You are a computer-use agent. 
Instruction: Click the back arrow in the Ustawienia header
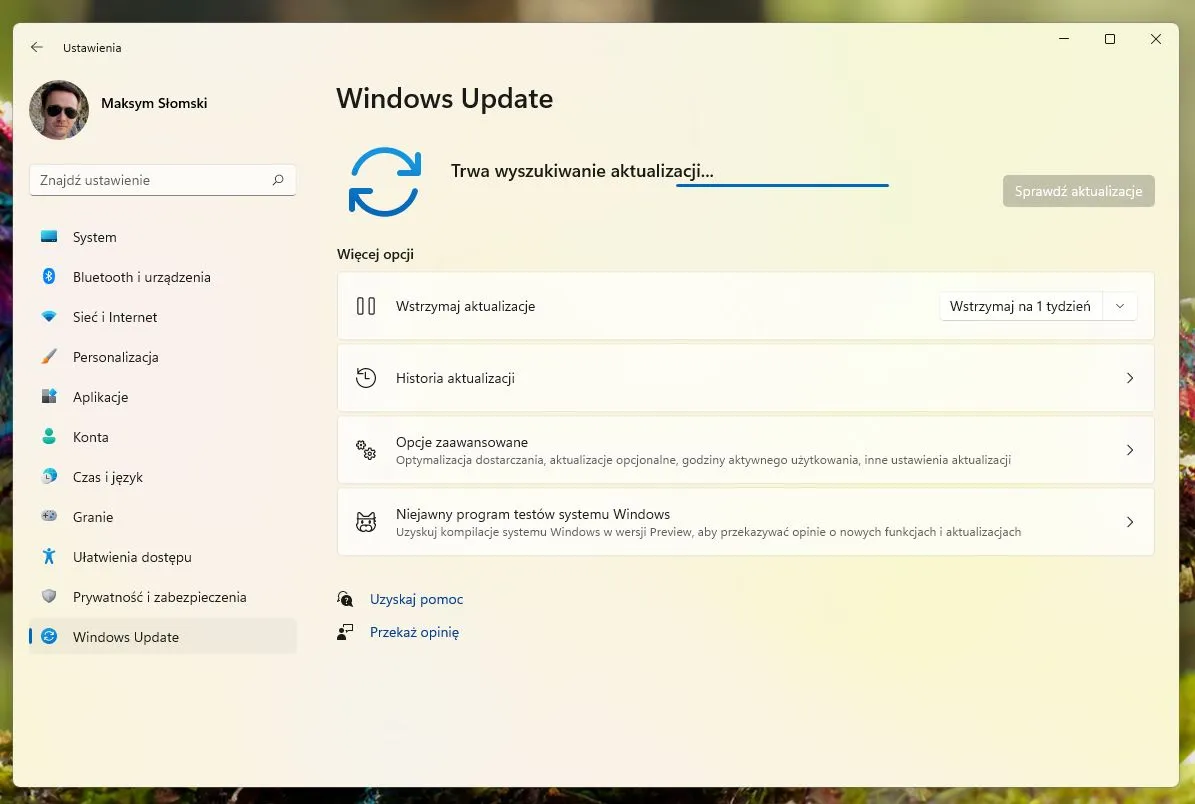coord(37,47)
